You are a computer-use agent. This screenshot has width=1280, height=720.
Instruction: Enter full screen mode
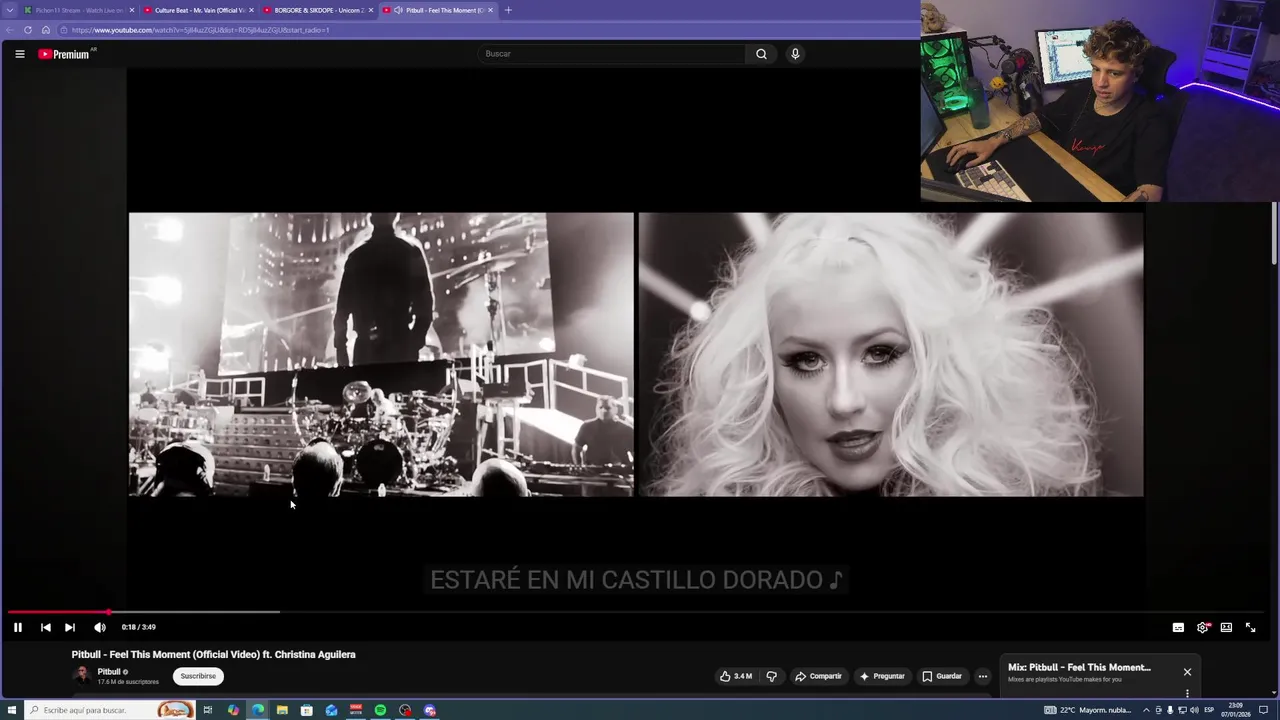[1250, 627]
